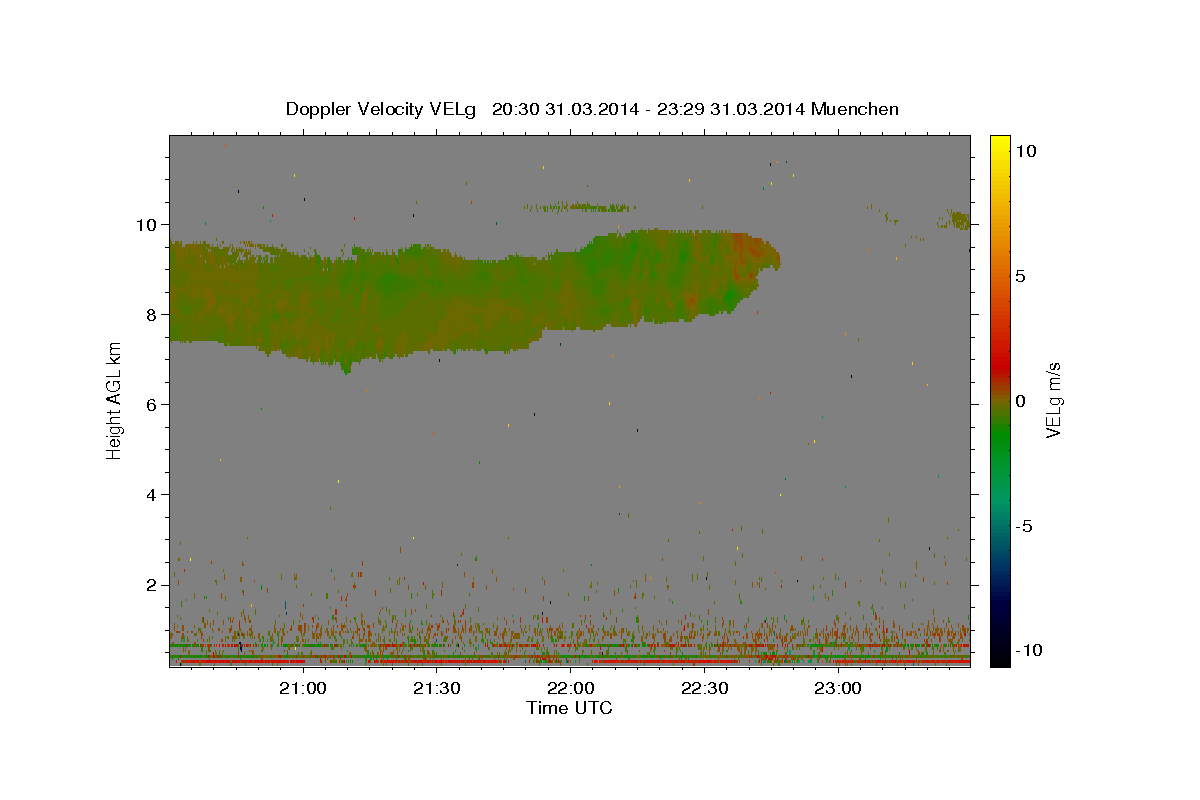Click the 23:00 time tick label
Viewport: 1200px width, 800px height.
[838, 688]
